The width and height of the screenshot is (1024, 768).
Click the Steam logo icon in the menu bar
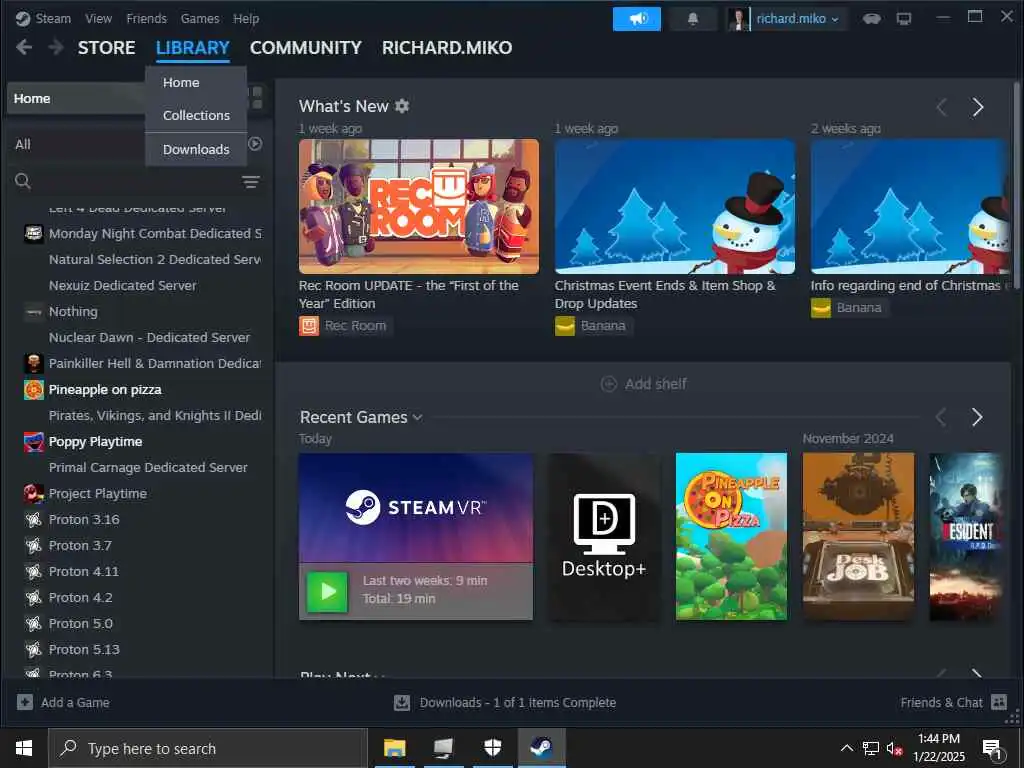coord(23,18)
